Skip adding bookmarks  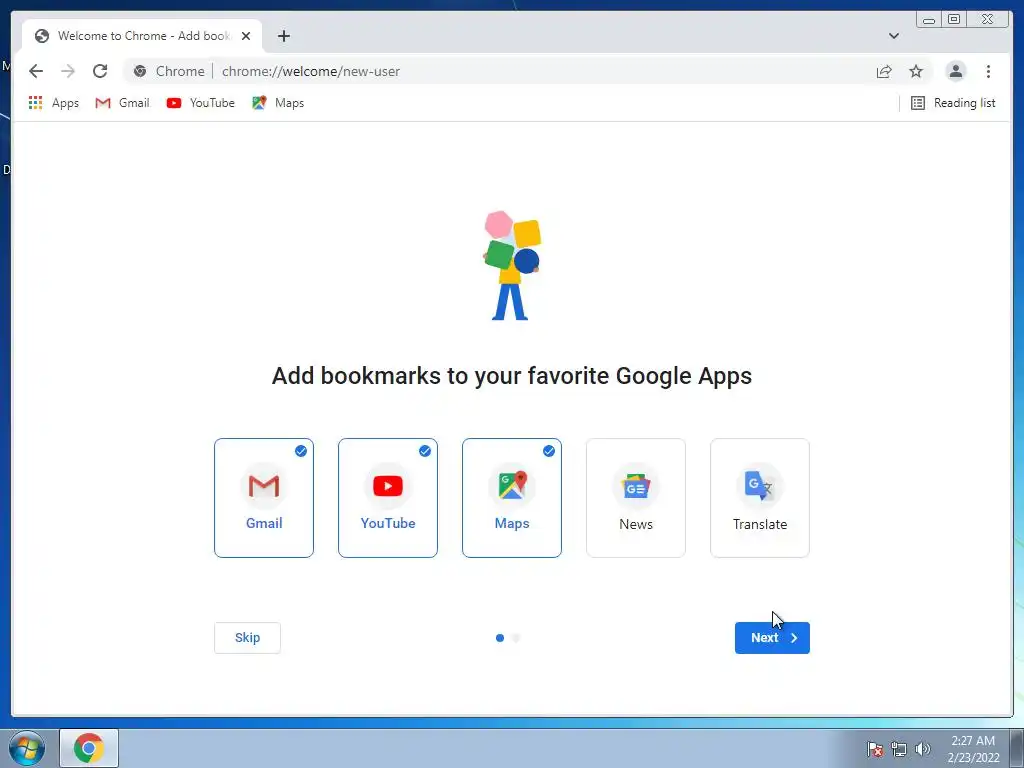(248, 637)
